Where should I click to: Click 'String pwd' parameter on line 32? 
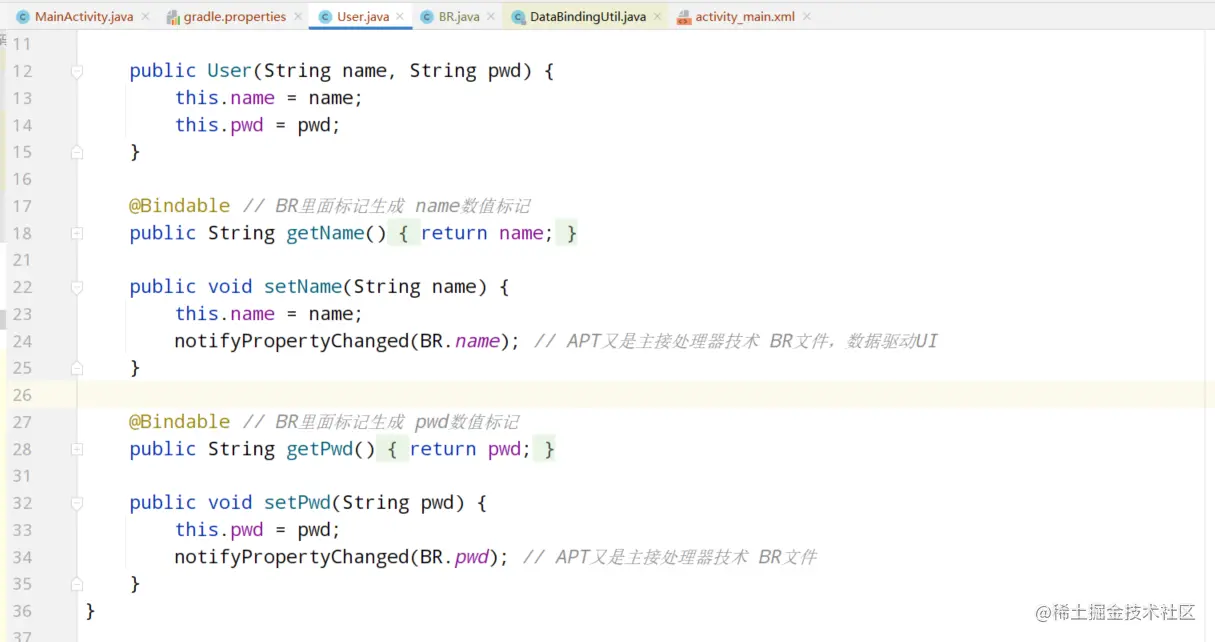(x=398, y=503)
